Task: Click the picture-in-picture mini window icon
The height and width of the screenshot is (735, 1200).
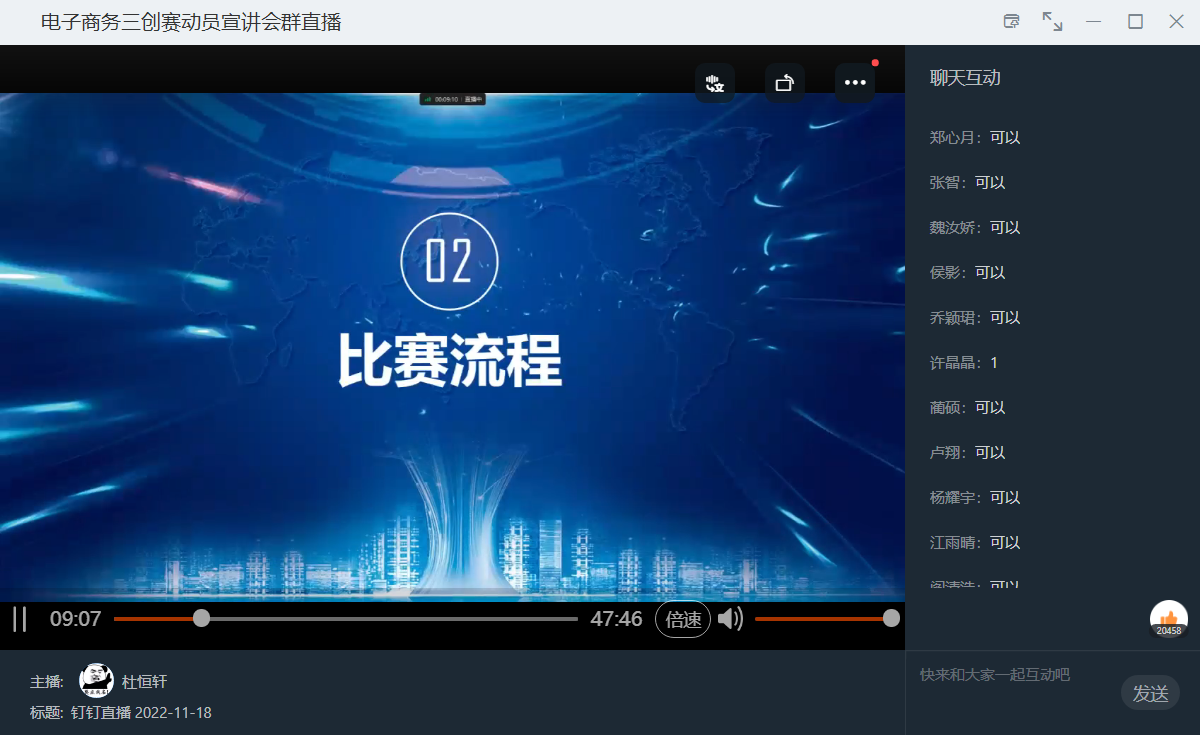Action: coord(1011,22)
